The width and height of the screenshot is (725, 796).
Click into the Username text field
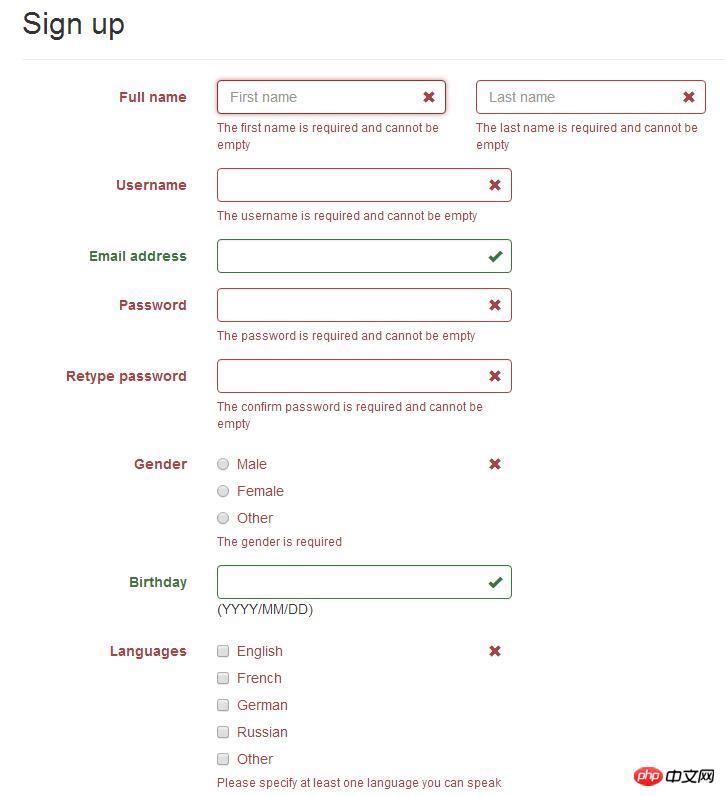click(x=348, y=185)
